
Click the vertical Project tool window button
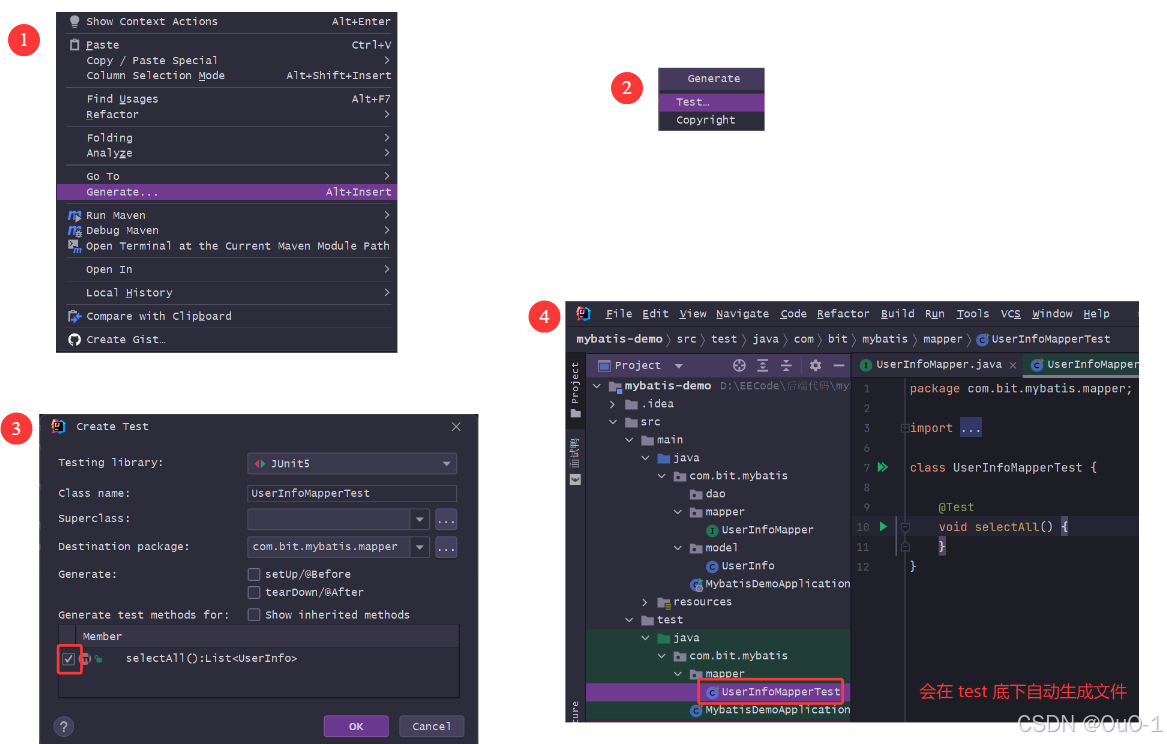[x=575, y=389]
